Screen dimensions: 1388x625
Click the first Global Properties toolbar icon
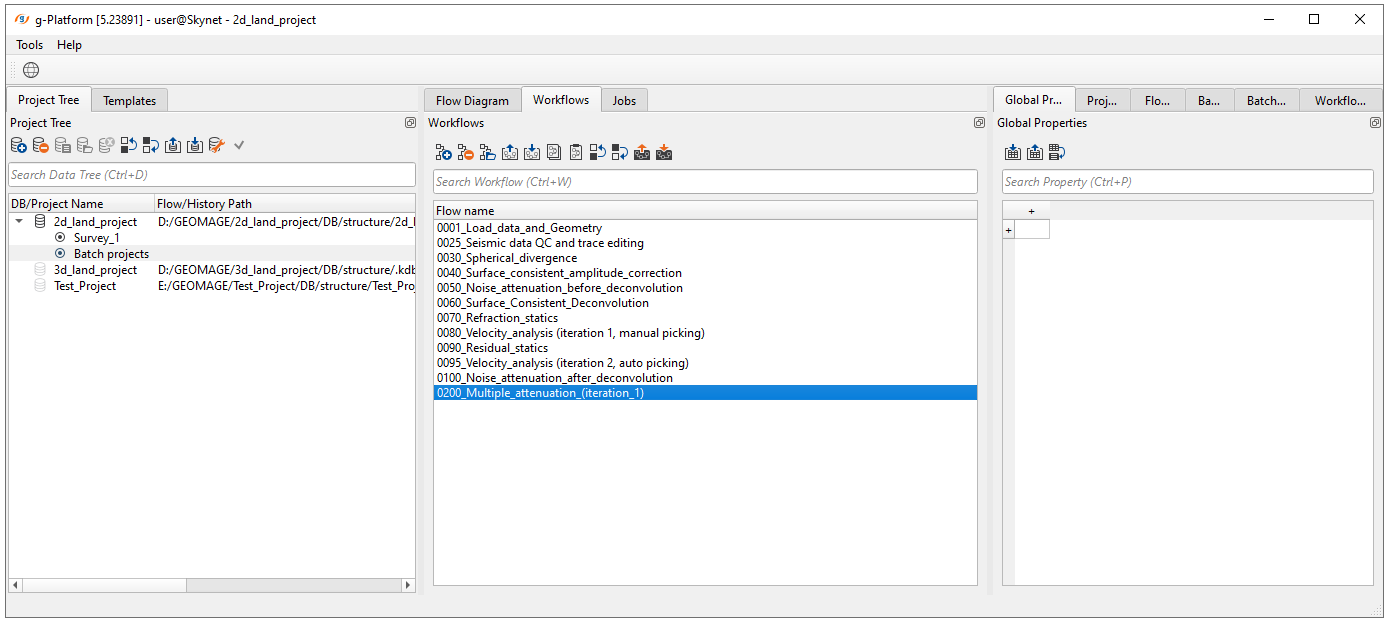click(x=1012, y=153)
